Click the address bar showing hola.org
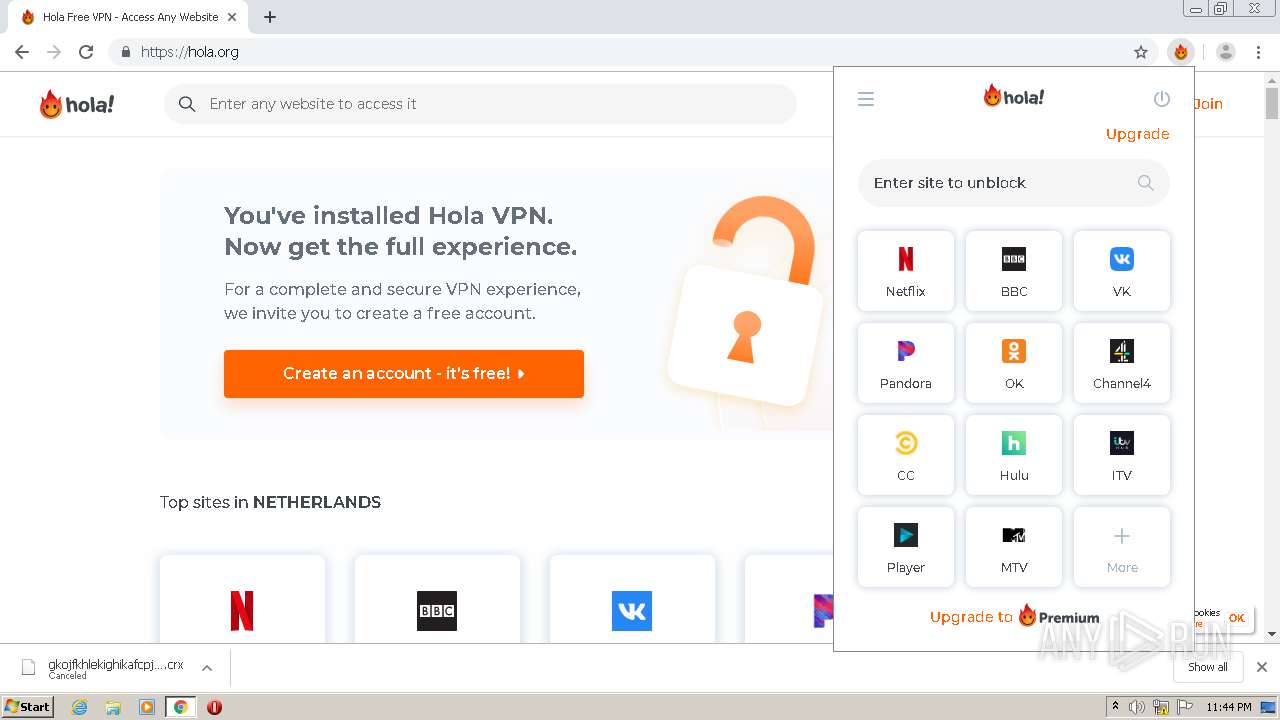Screen dimensions: 1280x720 pos(634,52)
